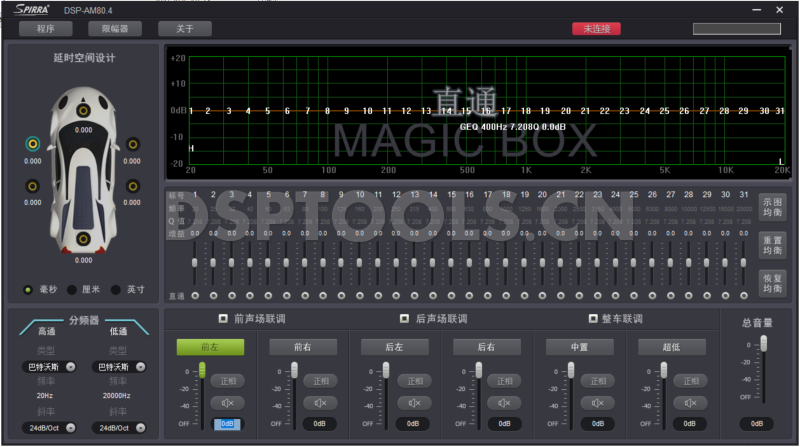Click the 总音量 master volume slider handle
The width and height of the screenshot is (800, 447).
764,343
